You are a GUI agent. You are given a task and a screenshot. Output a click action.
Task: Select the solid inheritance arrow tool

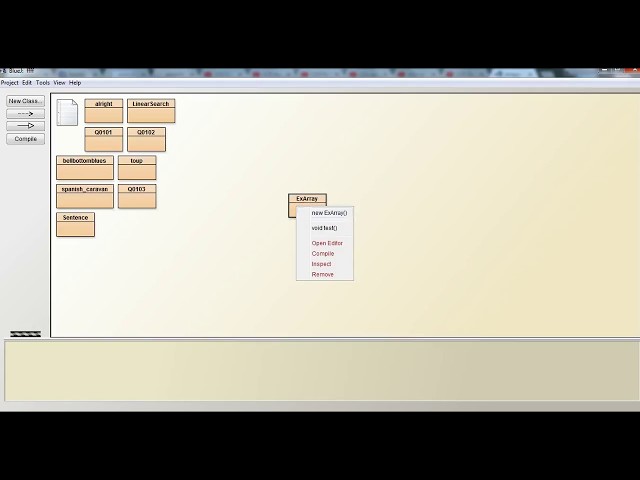[26, 126]
